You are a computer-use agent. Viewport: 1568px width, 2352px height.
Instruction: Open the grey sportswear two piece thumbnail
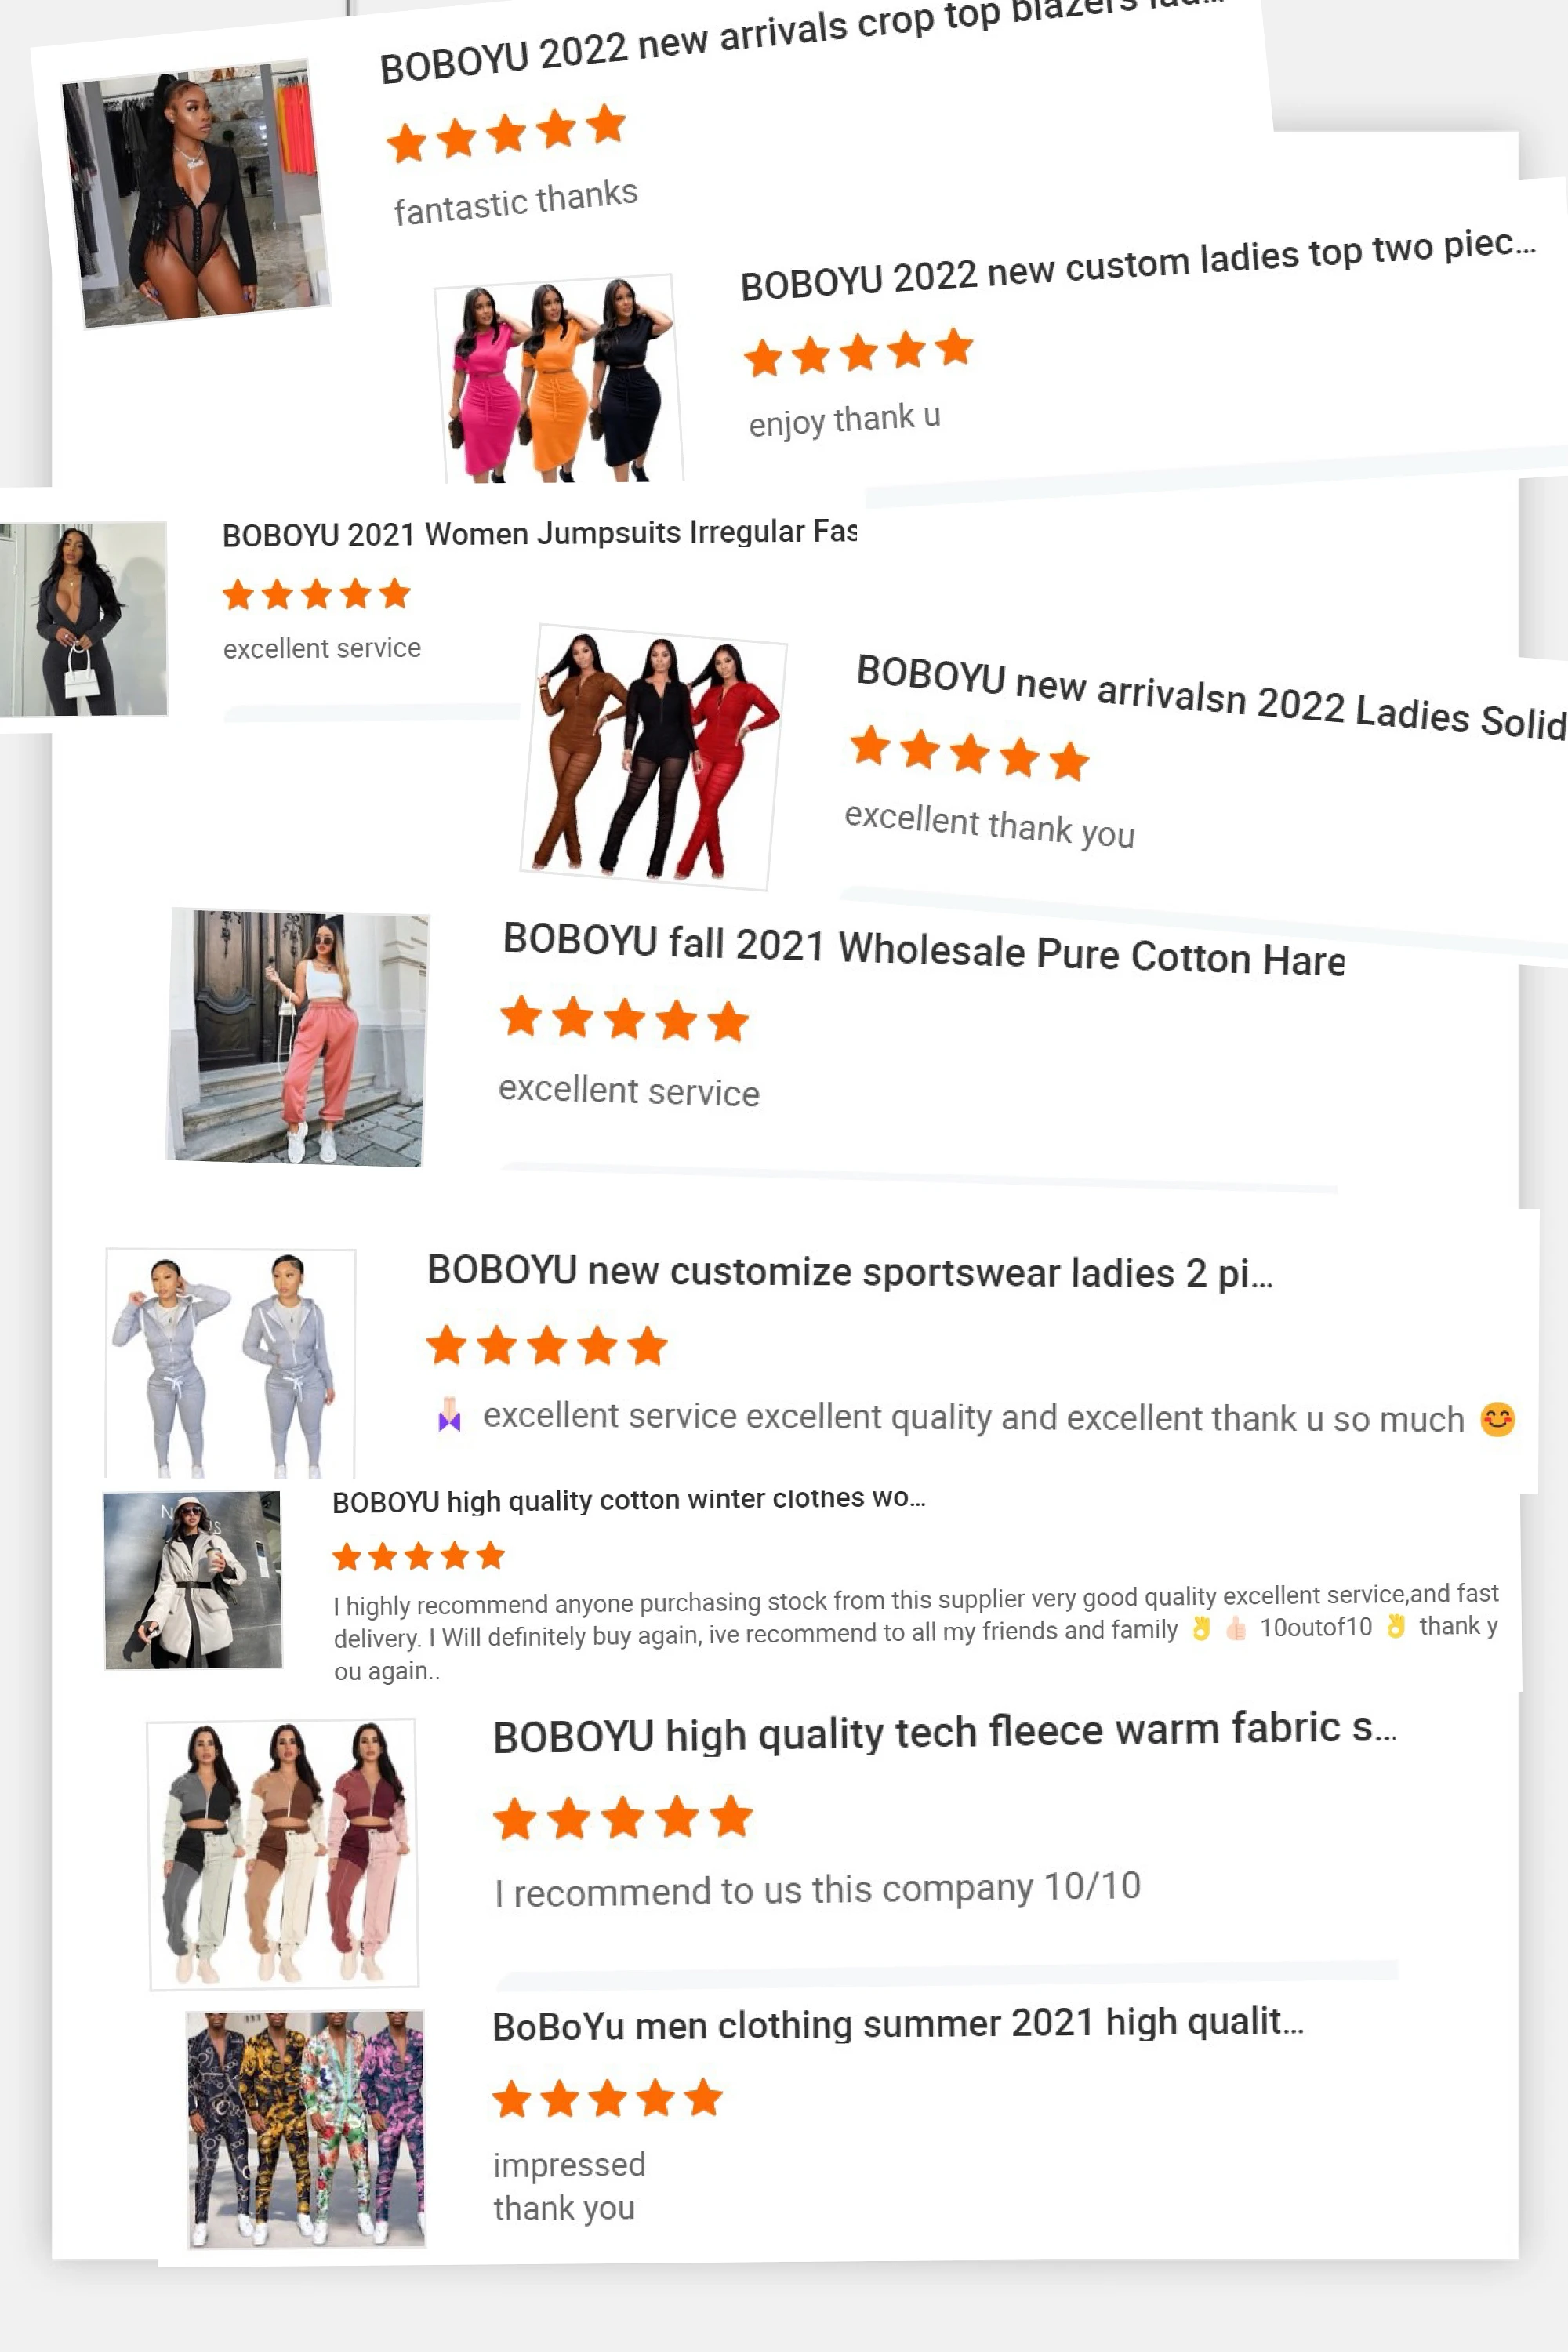point(230,1363)
